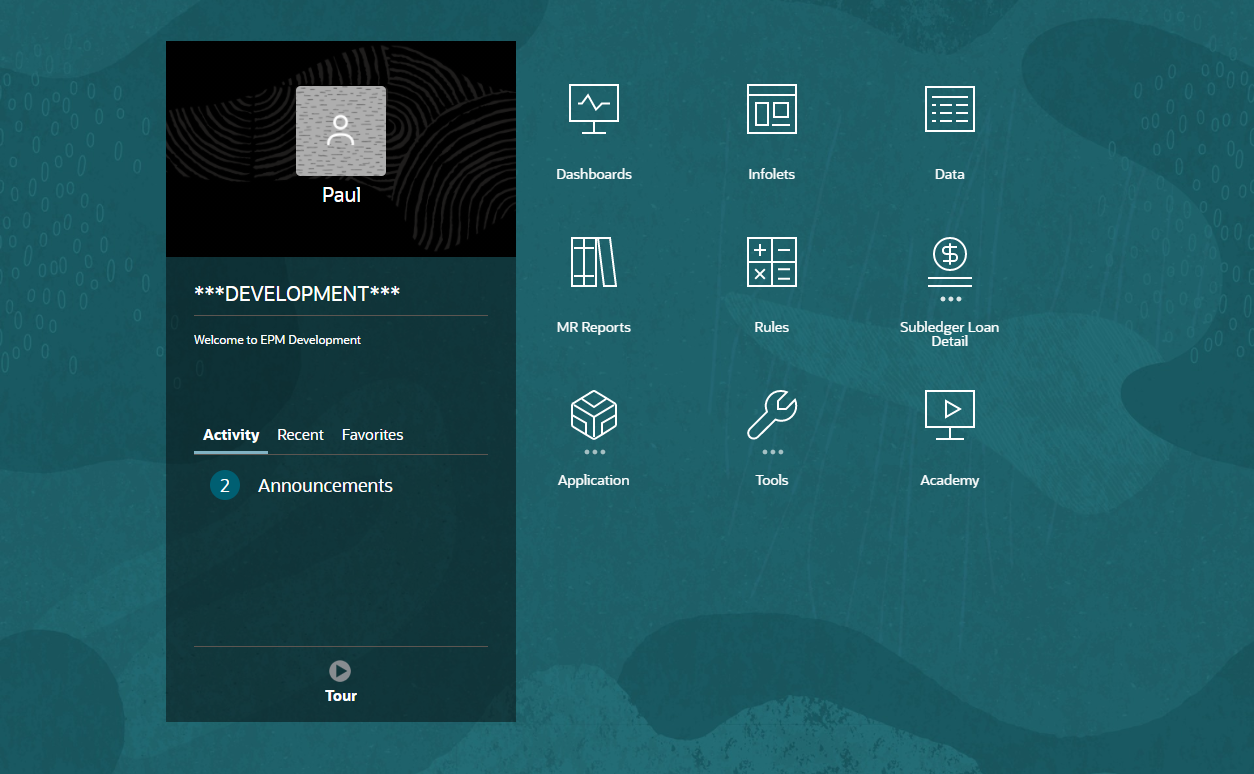Open the Rules calculator icon

tap(772, 262)
